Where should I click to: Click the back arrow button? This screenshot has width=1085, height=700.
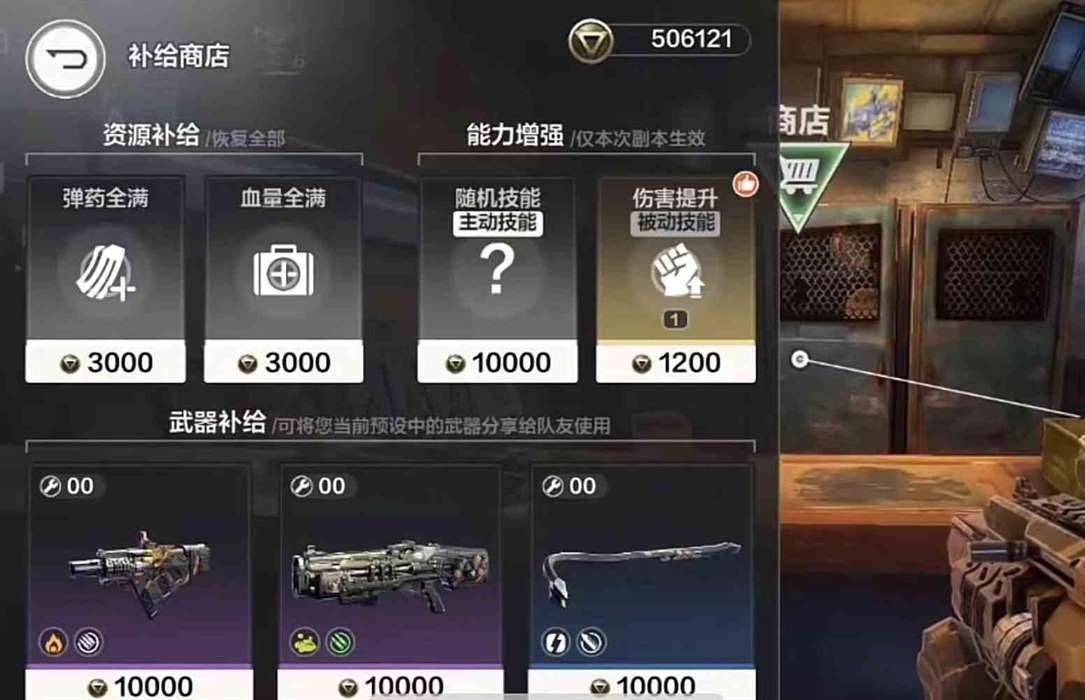[66, 59]
